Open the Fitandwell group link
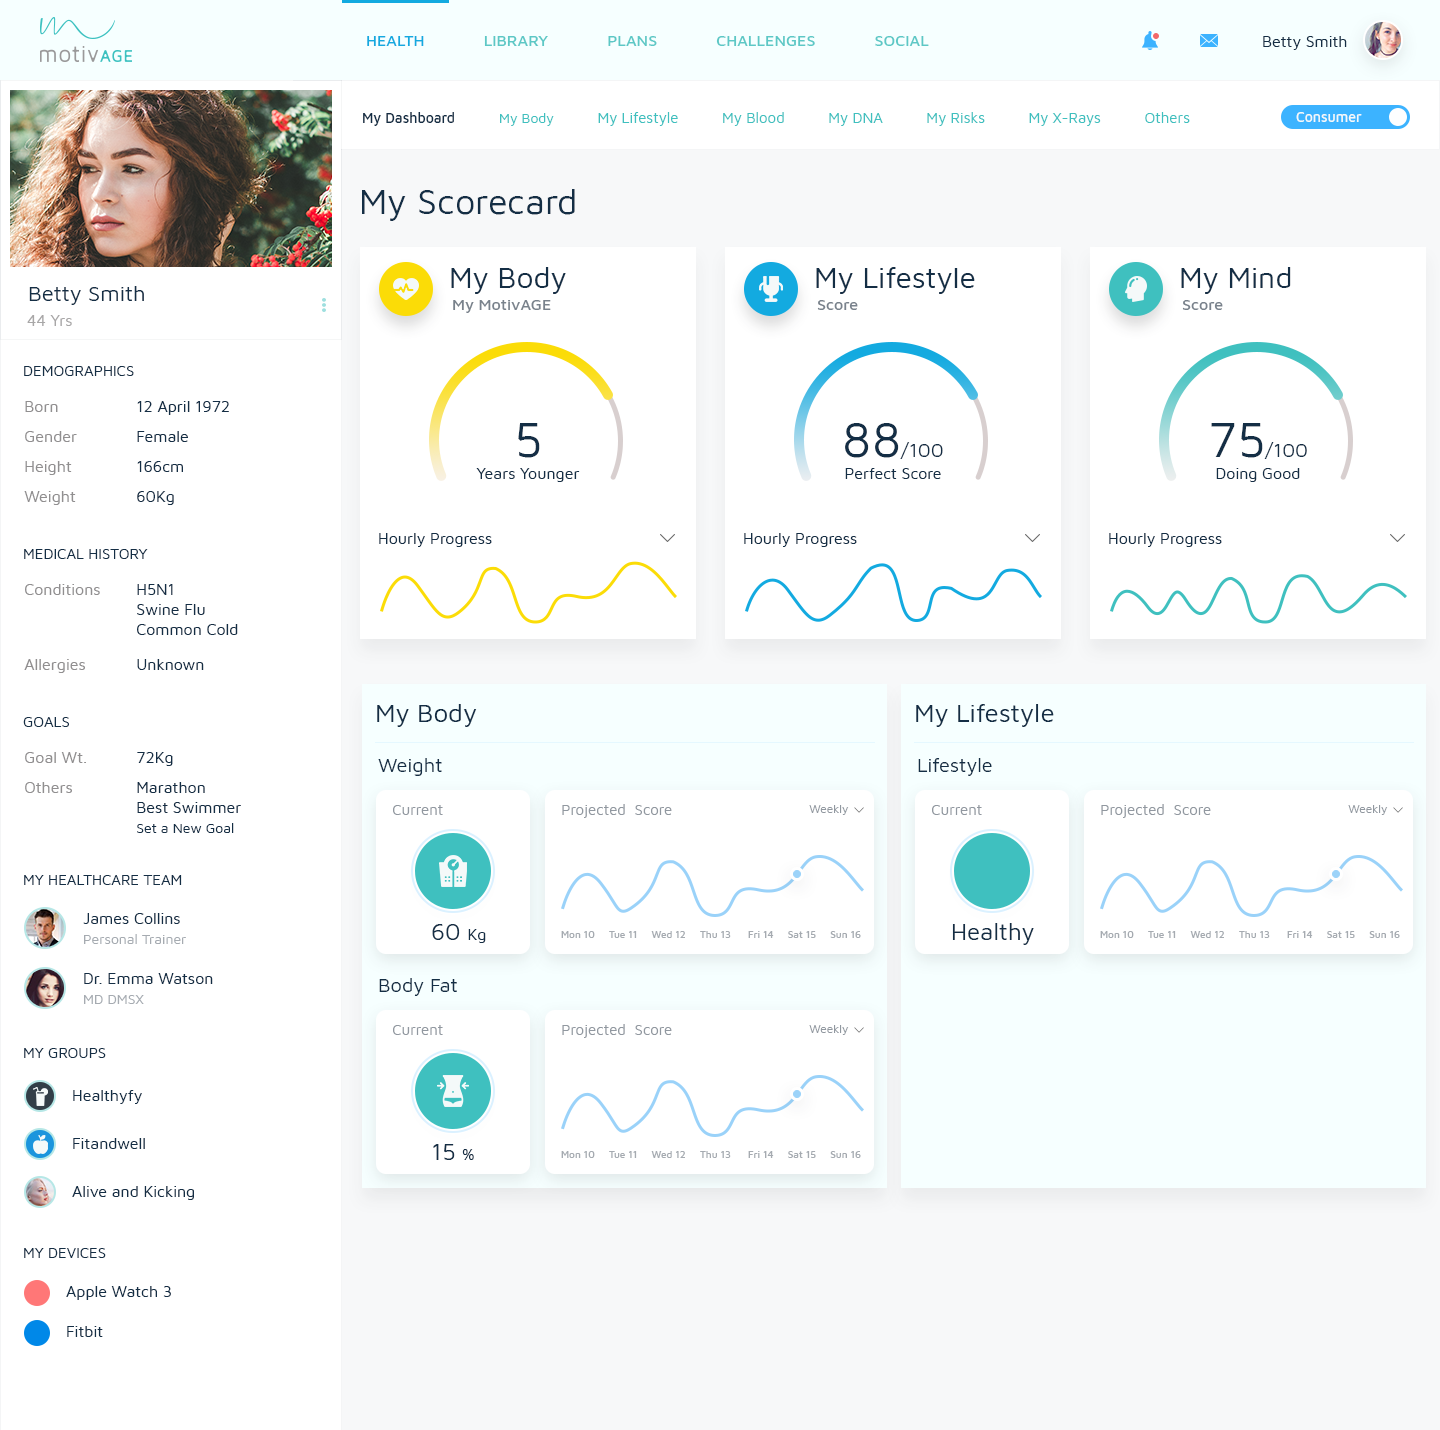 pos(109,1144)
